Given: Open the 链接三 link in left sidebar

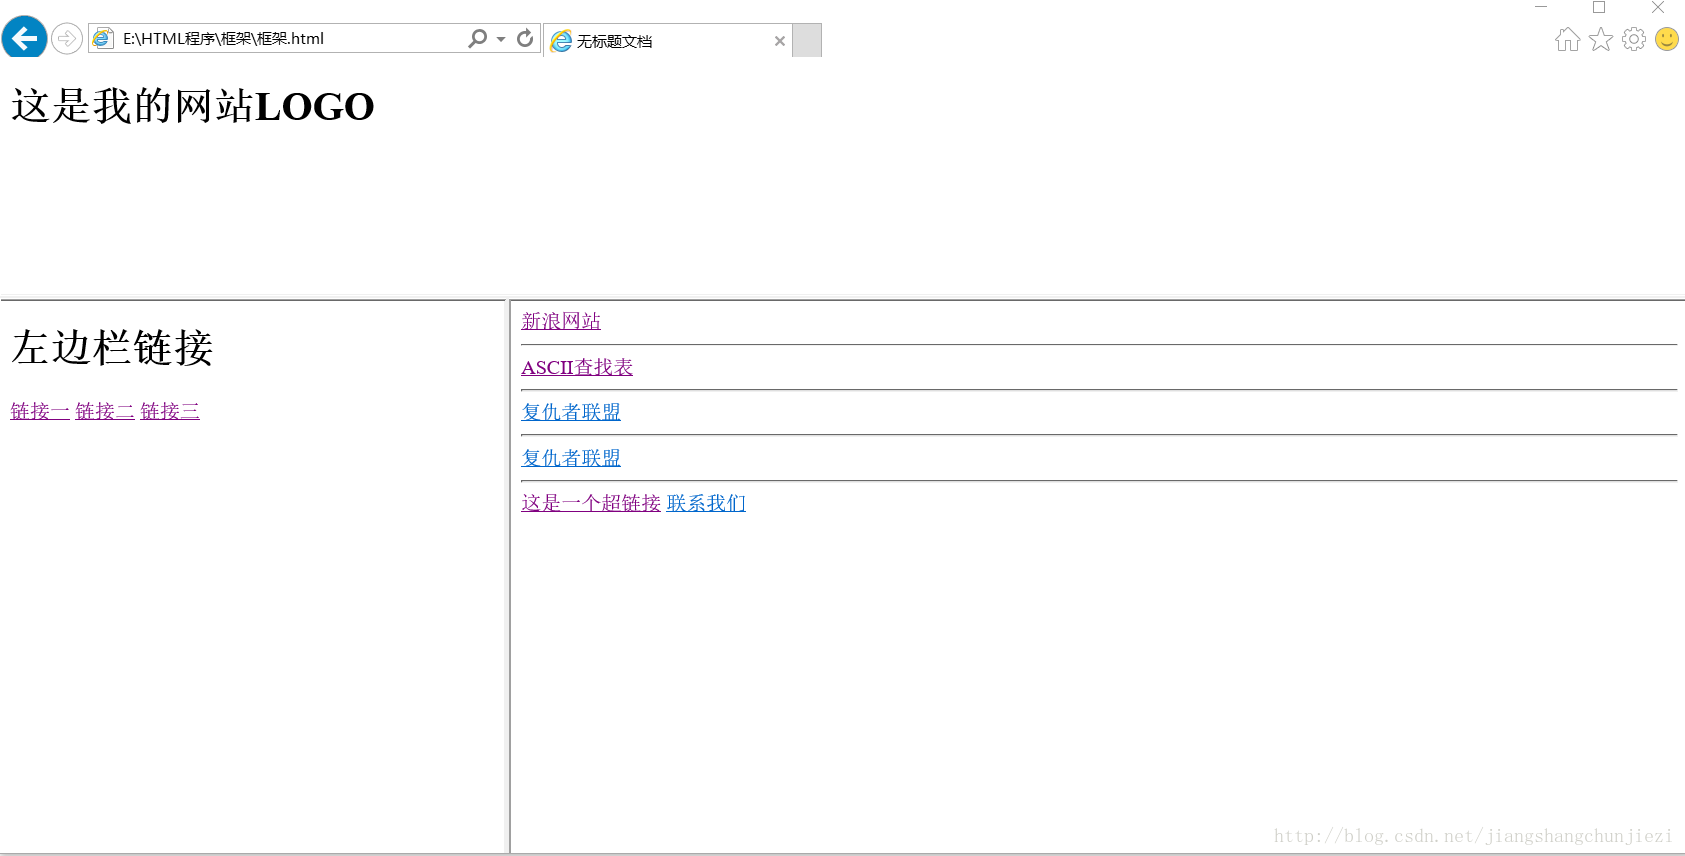Looking at the screenshot, I should point(170,411).
